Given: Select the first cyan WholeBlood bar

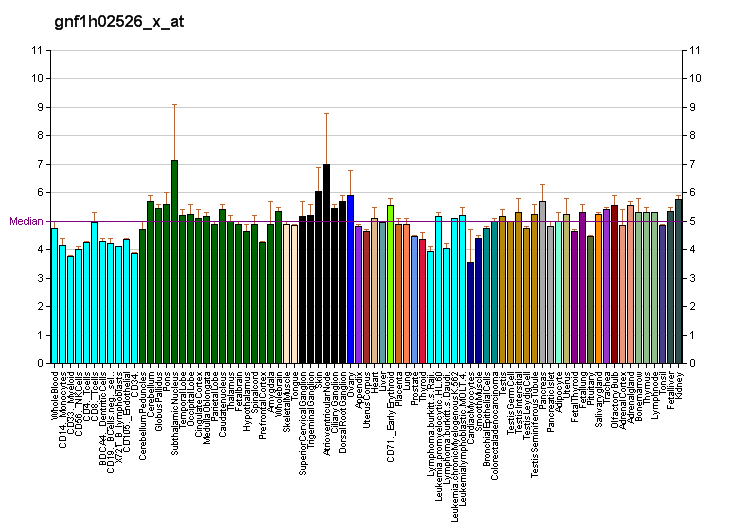Looking at the screenshot, I should click(54, 296).
